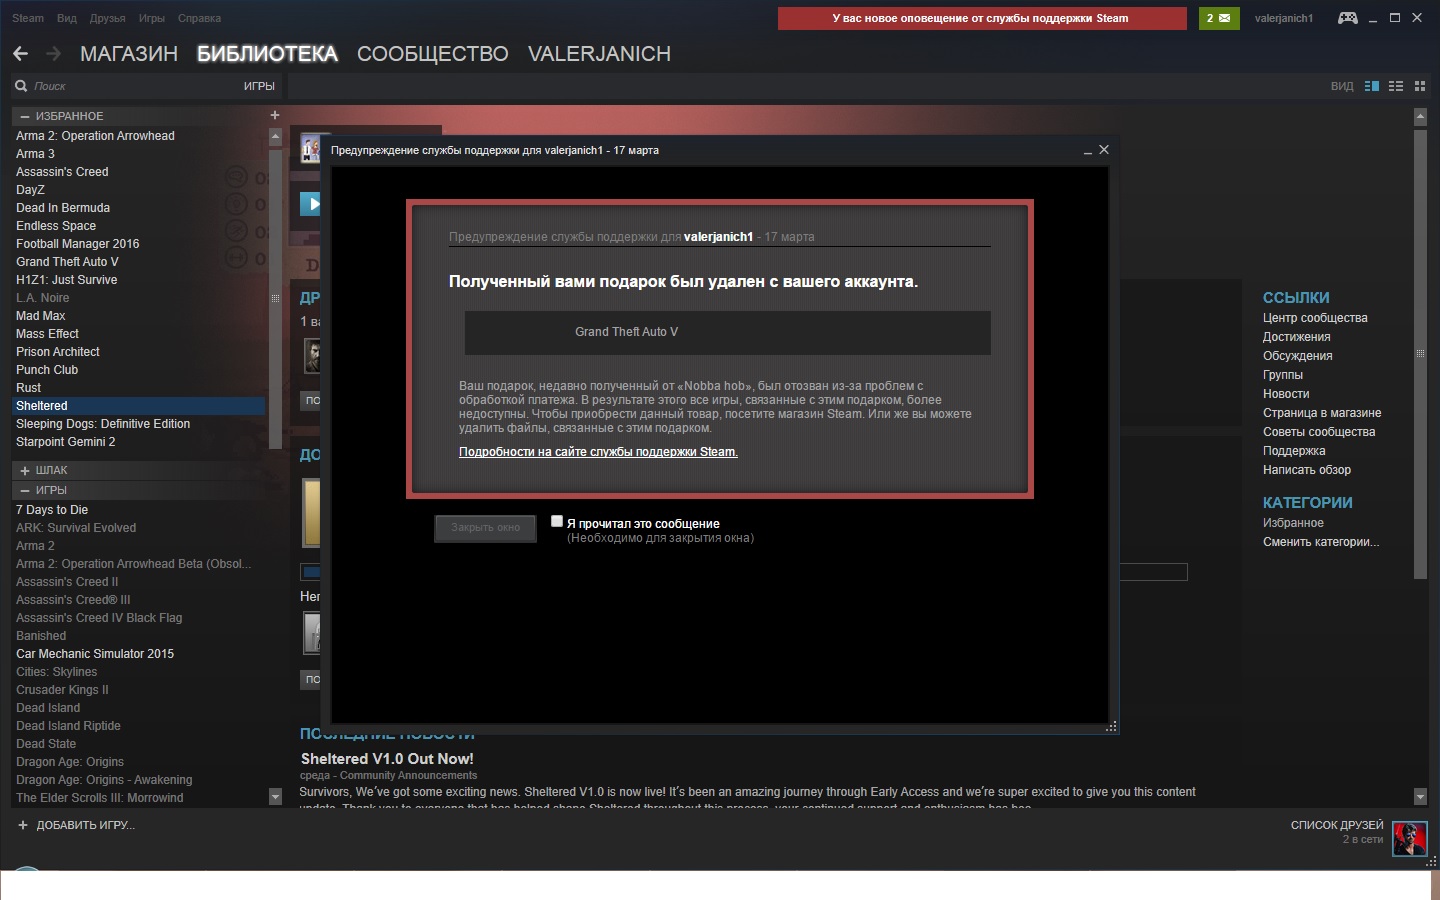The width and height of the screenshot is (1440, 900).
Task: Click the Закрыть окно button
Action: point(485,528)
